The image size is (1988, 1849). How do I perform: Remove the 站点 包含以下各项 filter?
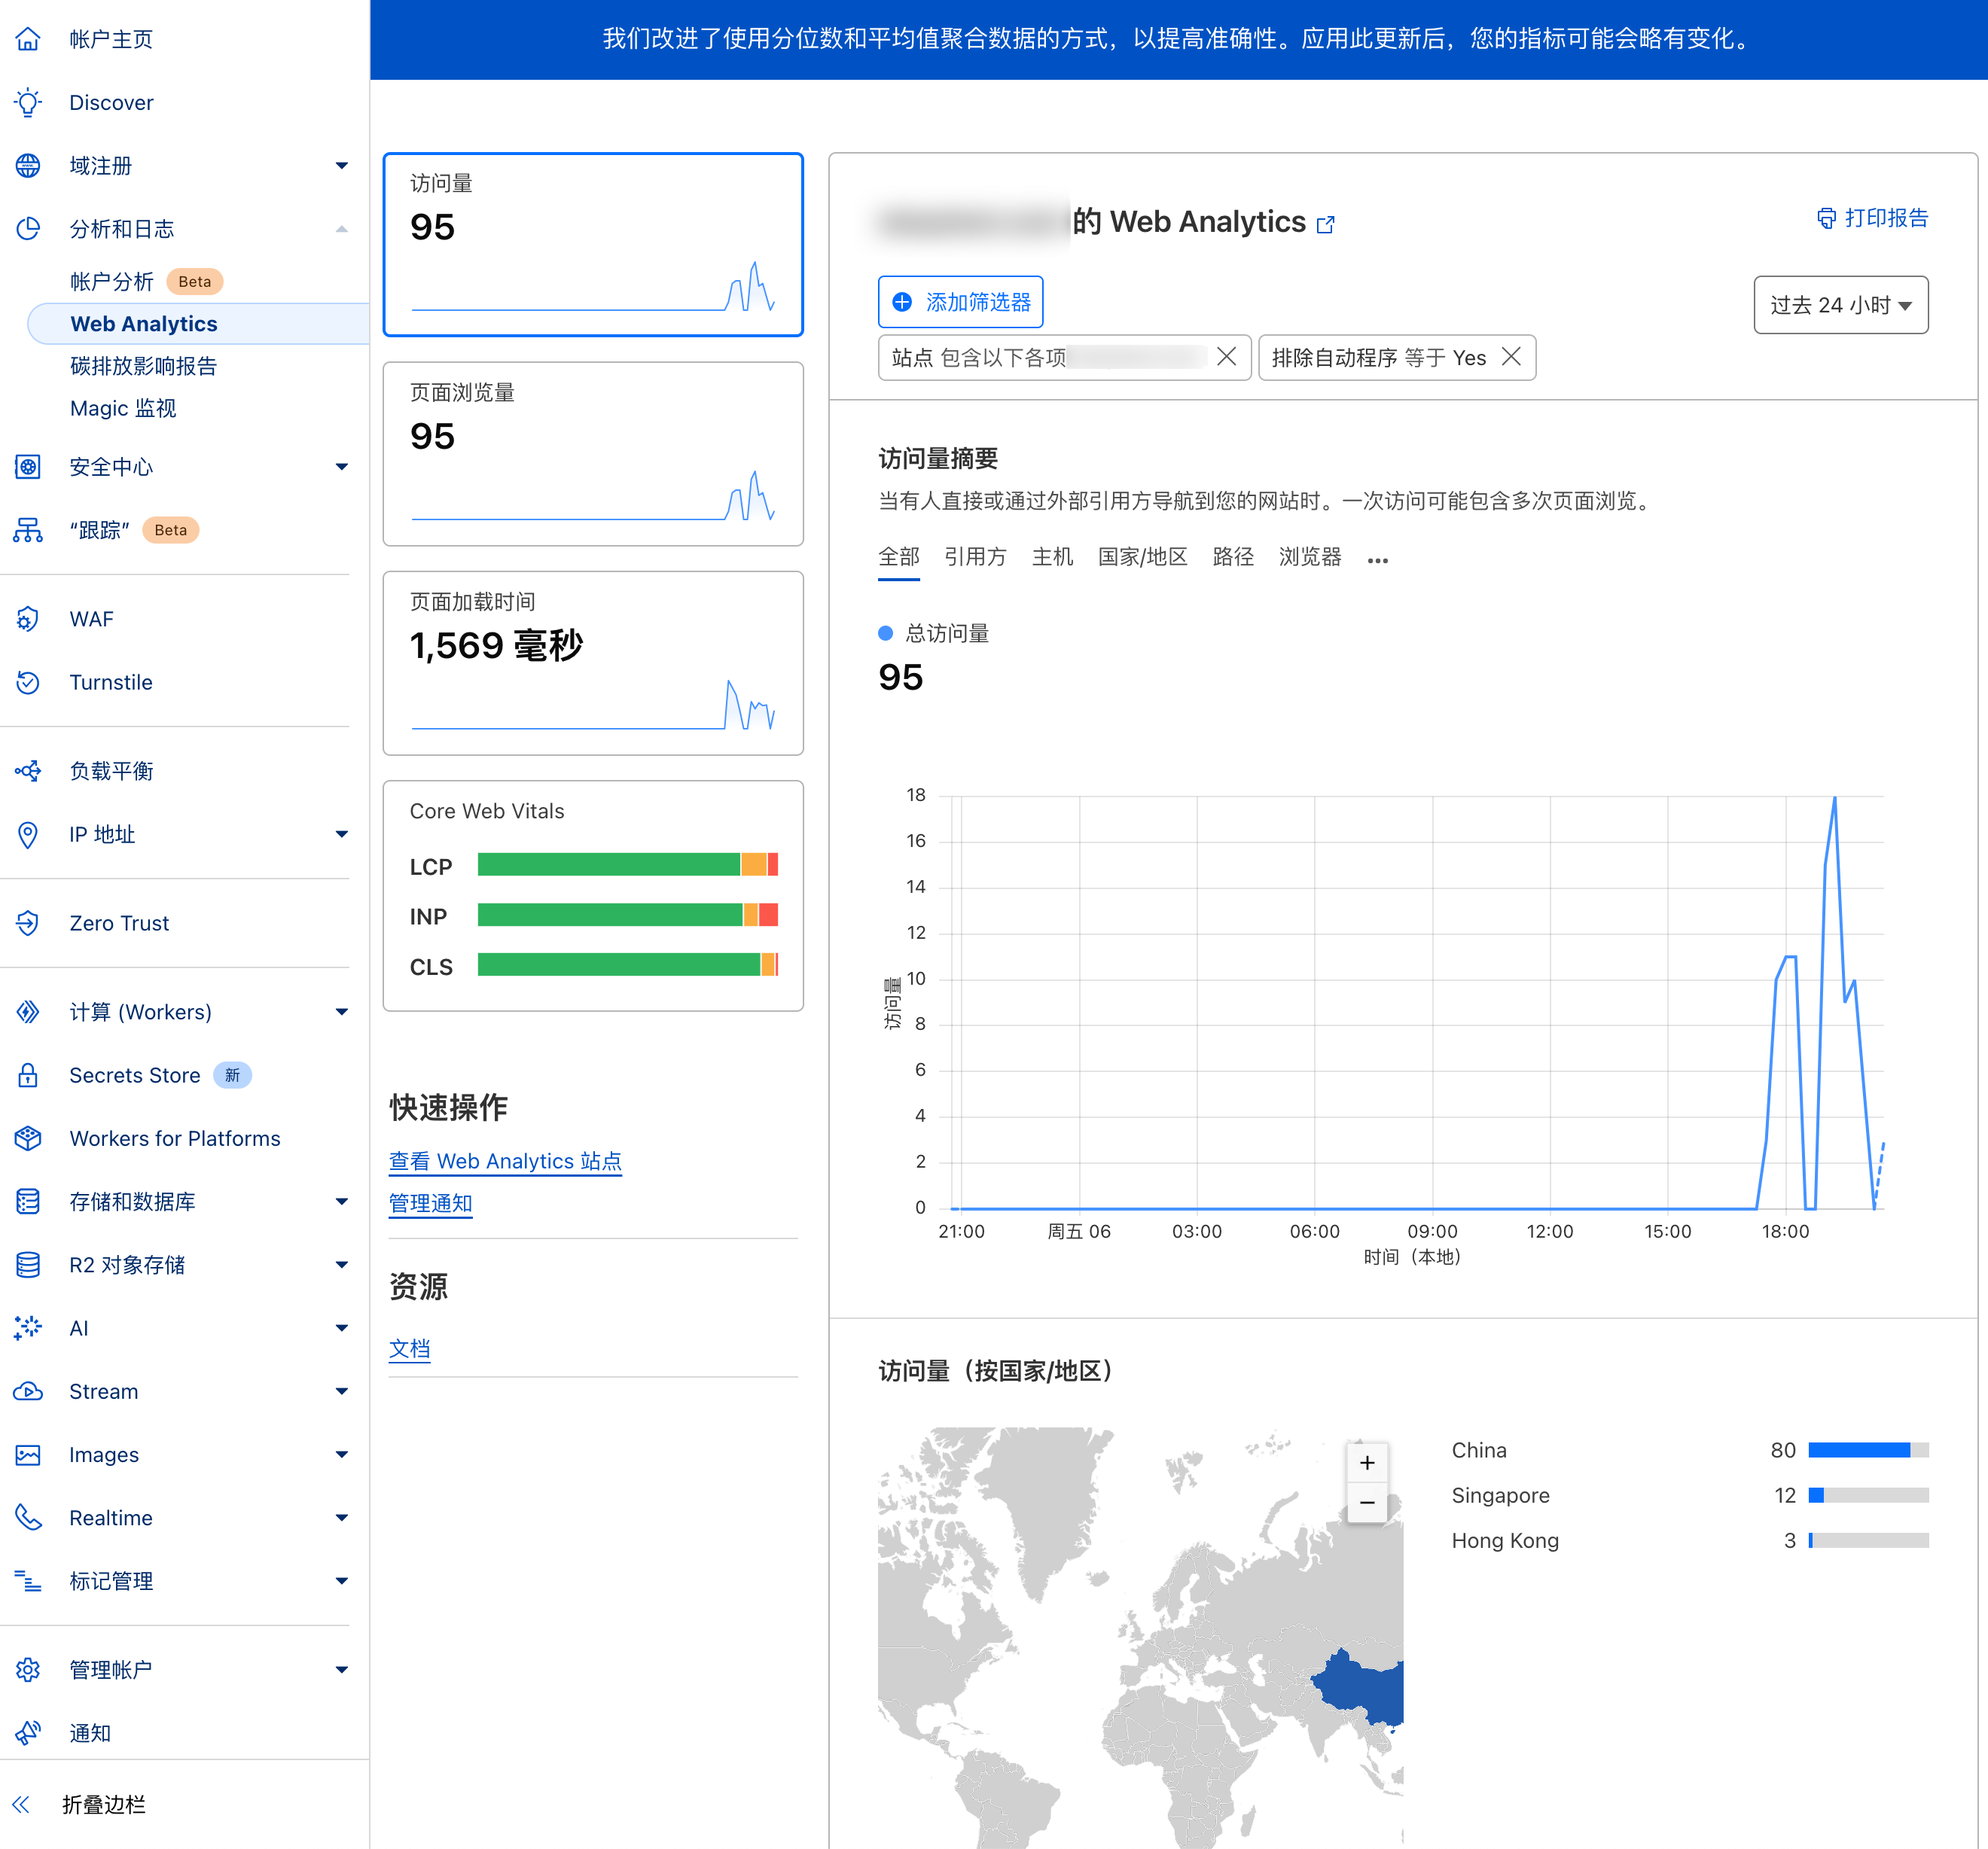1226,357
